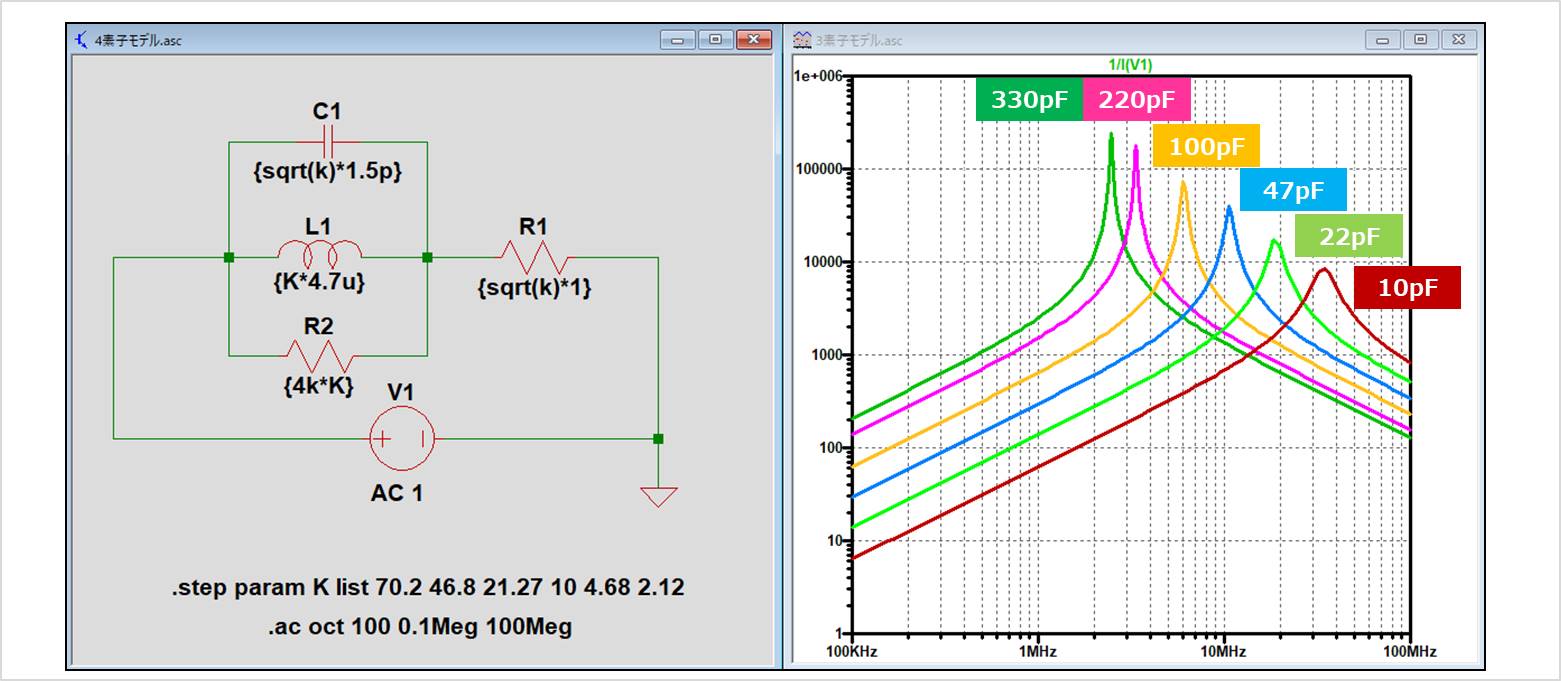The height and width of the screenshot is (681, 1561).
Task: Click the .step param K list directive
Action: 427,587
